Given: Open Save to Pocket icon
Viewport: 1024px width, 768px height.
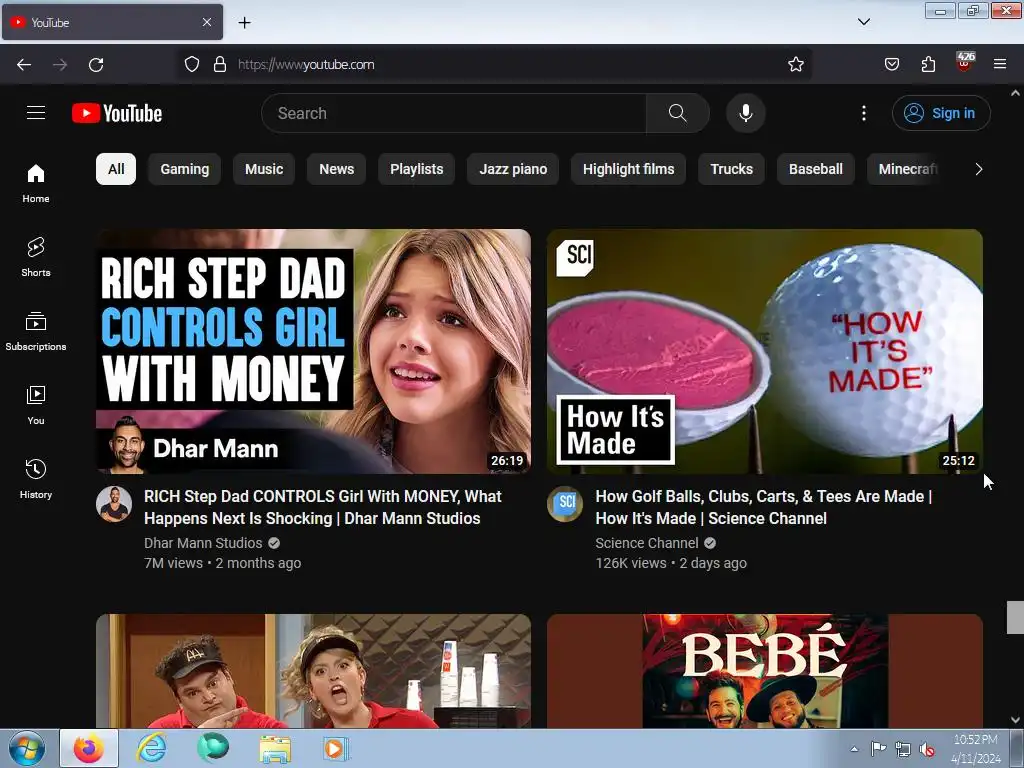Looking at the screenshot, I should [x=891, y=65].
